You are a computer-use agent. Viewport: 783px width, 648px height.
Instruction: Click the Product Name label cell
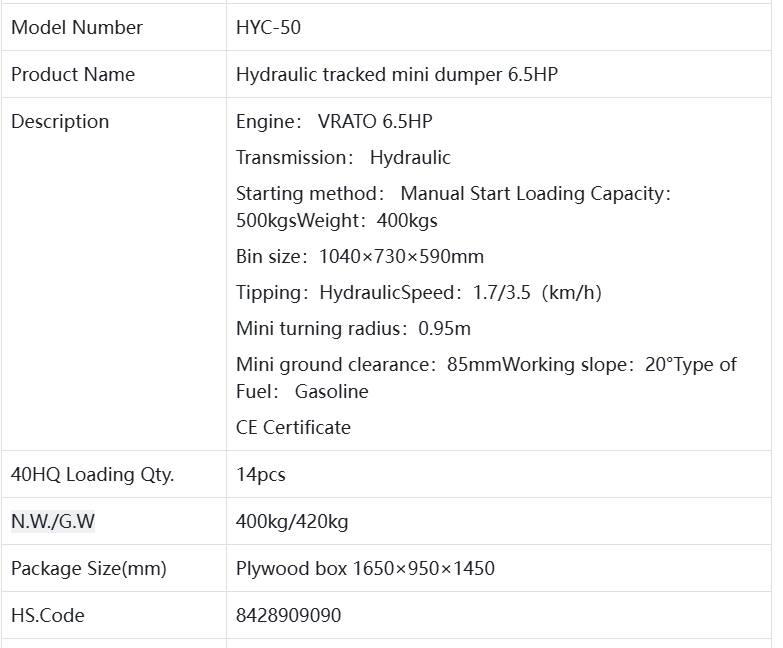click(73, 75)
